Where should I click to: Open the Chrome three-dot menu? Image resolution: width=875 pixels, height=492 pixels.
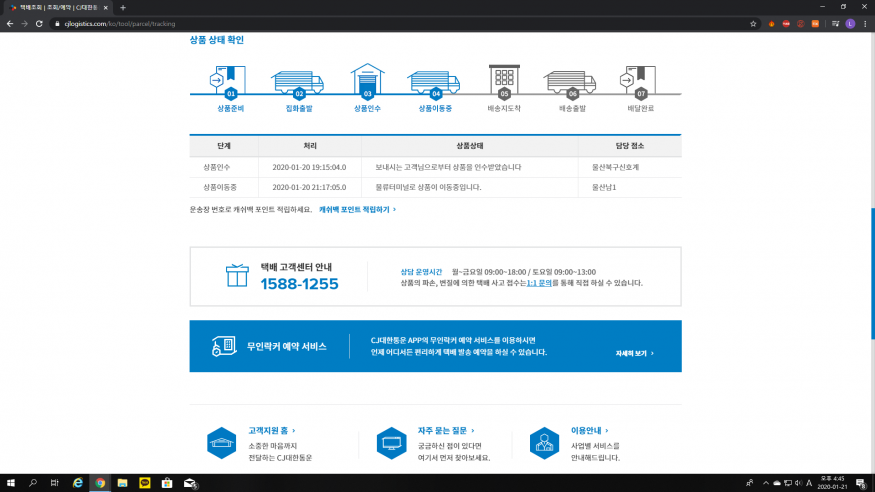click(x=865, y=23)
